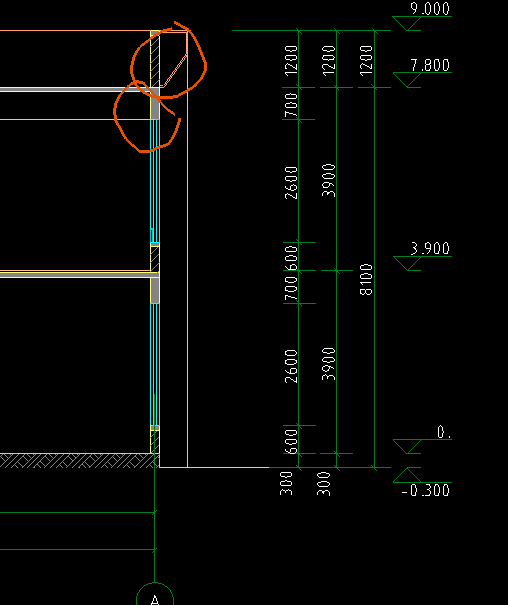Select the 2600 window dimension between 7.800 and 3.900
508x605 pixels.
[x=291, y=183]
